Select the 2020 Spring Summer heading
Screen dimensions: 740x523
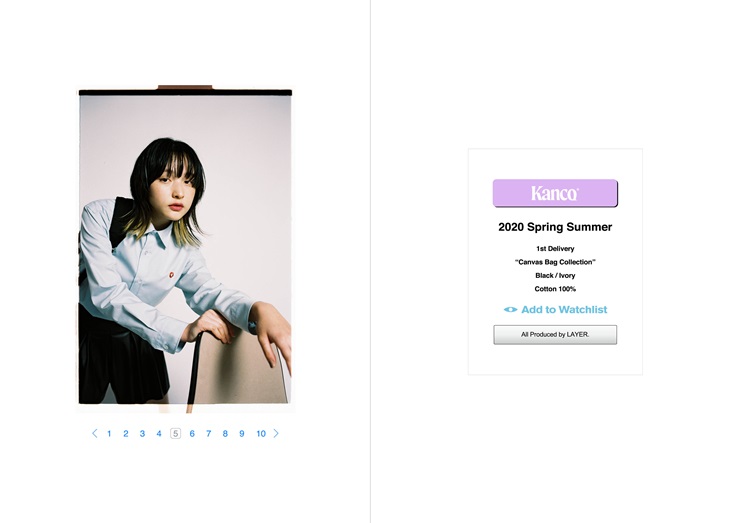click(555, 227)
